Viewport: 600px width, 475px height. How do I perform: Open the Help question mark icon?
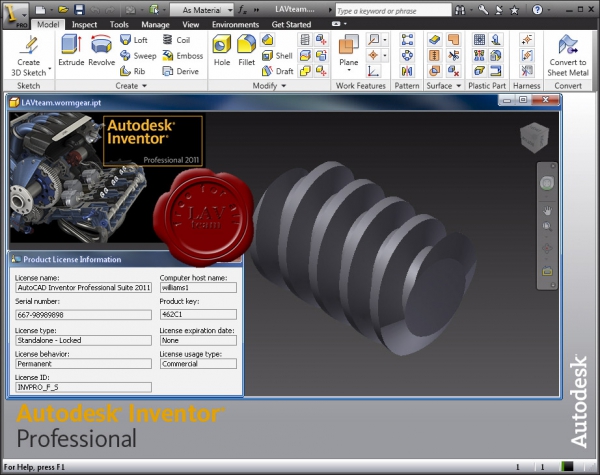(537, 10)
